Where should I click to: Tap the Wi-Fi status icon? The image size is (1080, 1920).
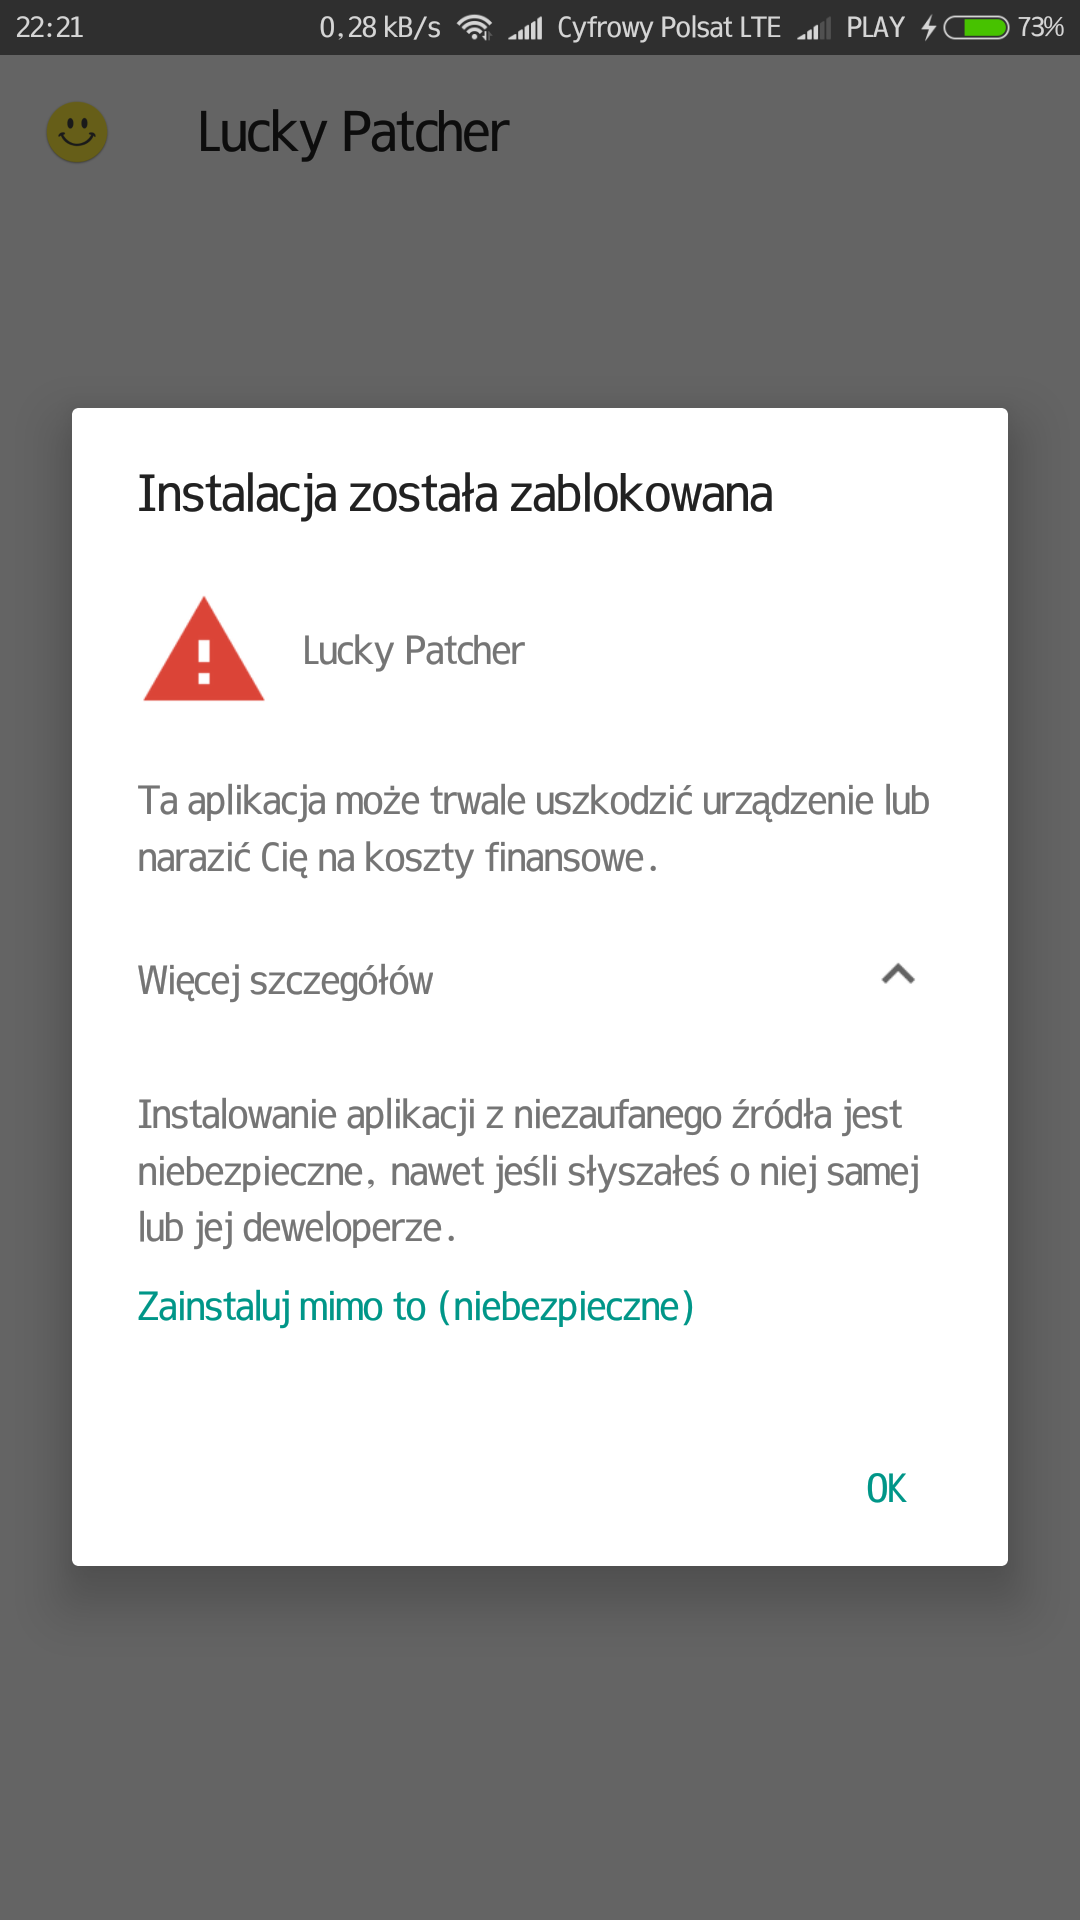(x=474, y=27)
